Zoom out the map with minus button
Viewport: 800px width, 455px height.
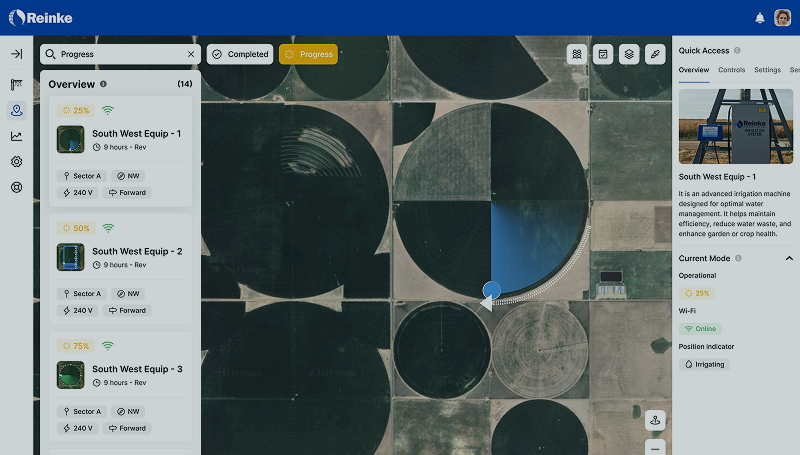(x=655, y=447)
